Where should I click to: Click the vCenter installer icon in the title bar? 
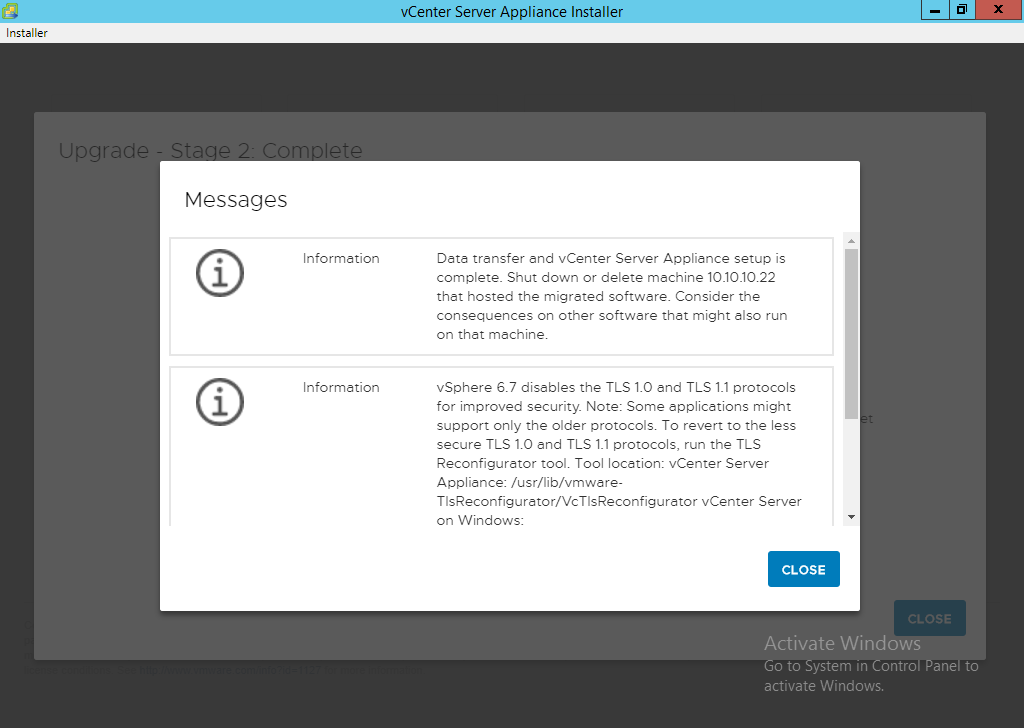pyautogui.click(x=10, y=10)
